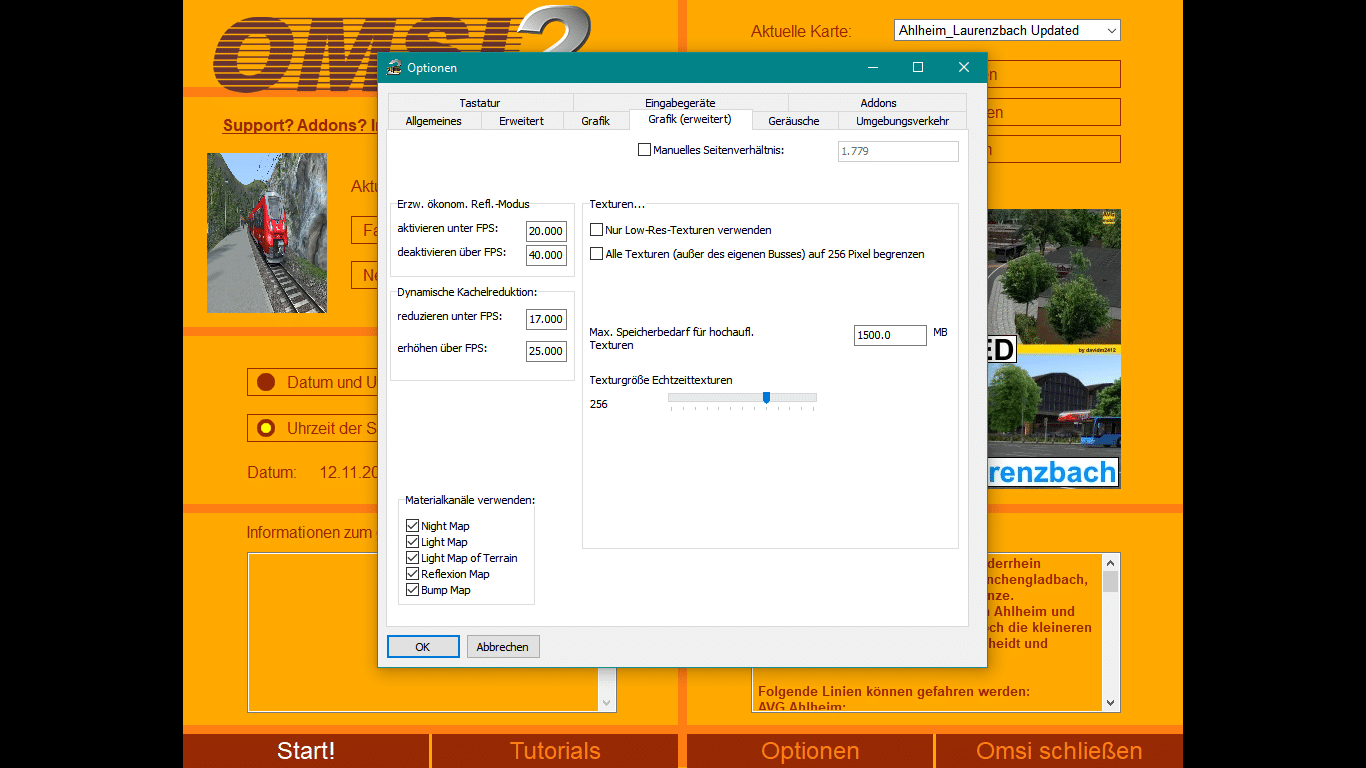Screen dimensions: 1366x768
Task: Click the reduzieren unter FPS field
Action: 546,319
